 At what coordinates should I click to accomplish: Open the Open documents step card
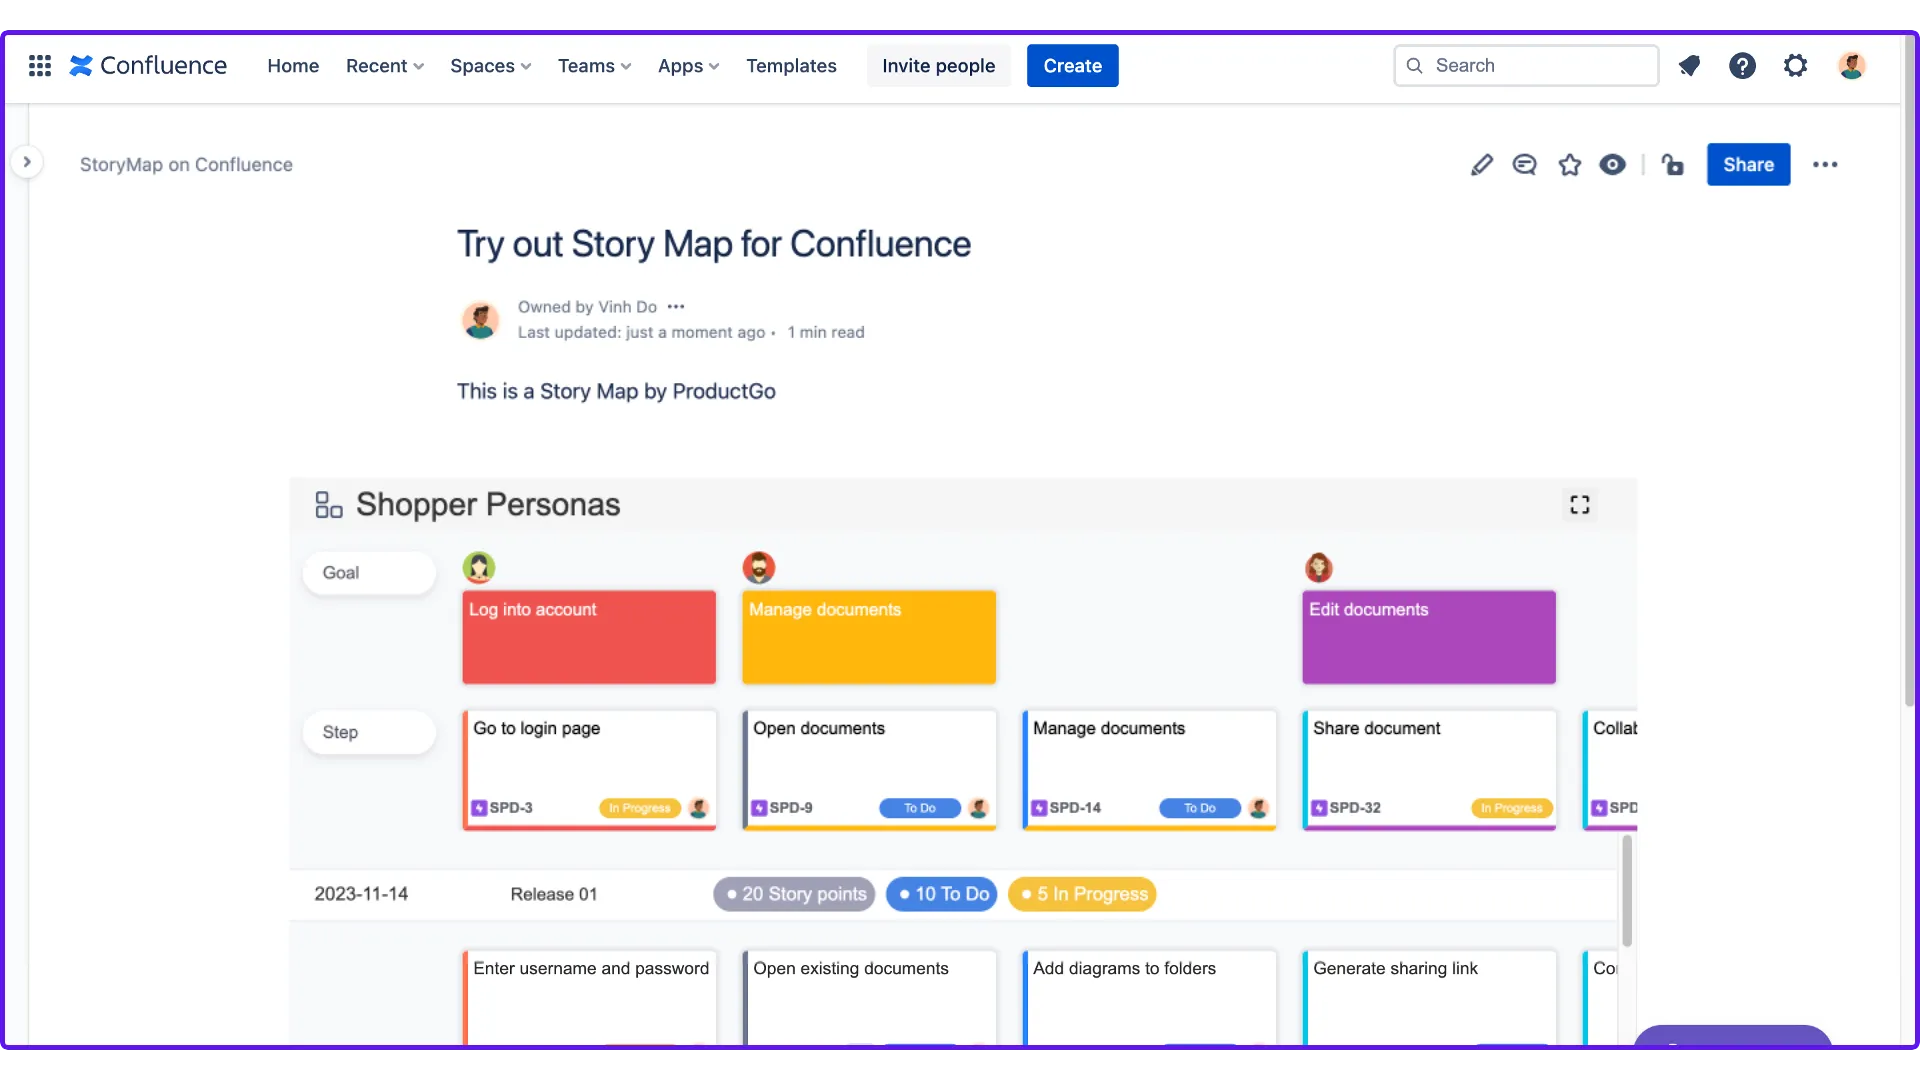tap(869, 770)
